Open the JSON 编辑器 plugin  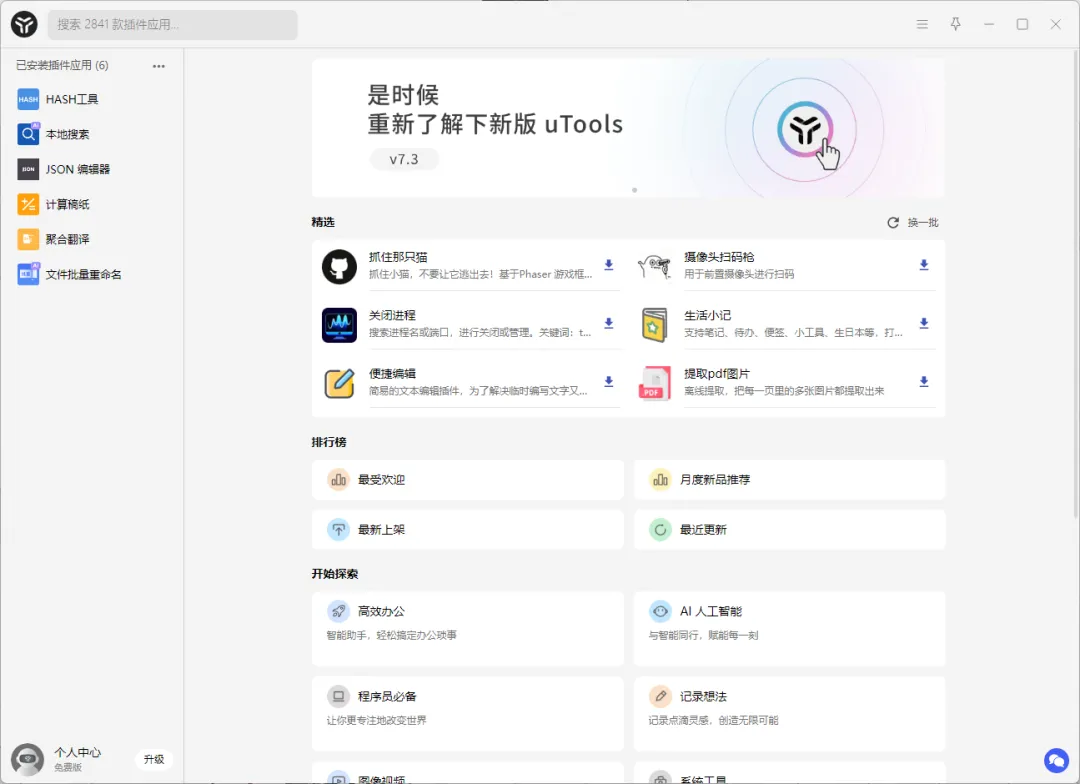pos(92,169)
